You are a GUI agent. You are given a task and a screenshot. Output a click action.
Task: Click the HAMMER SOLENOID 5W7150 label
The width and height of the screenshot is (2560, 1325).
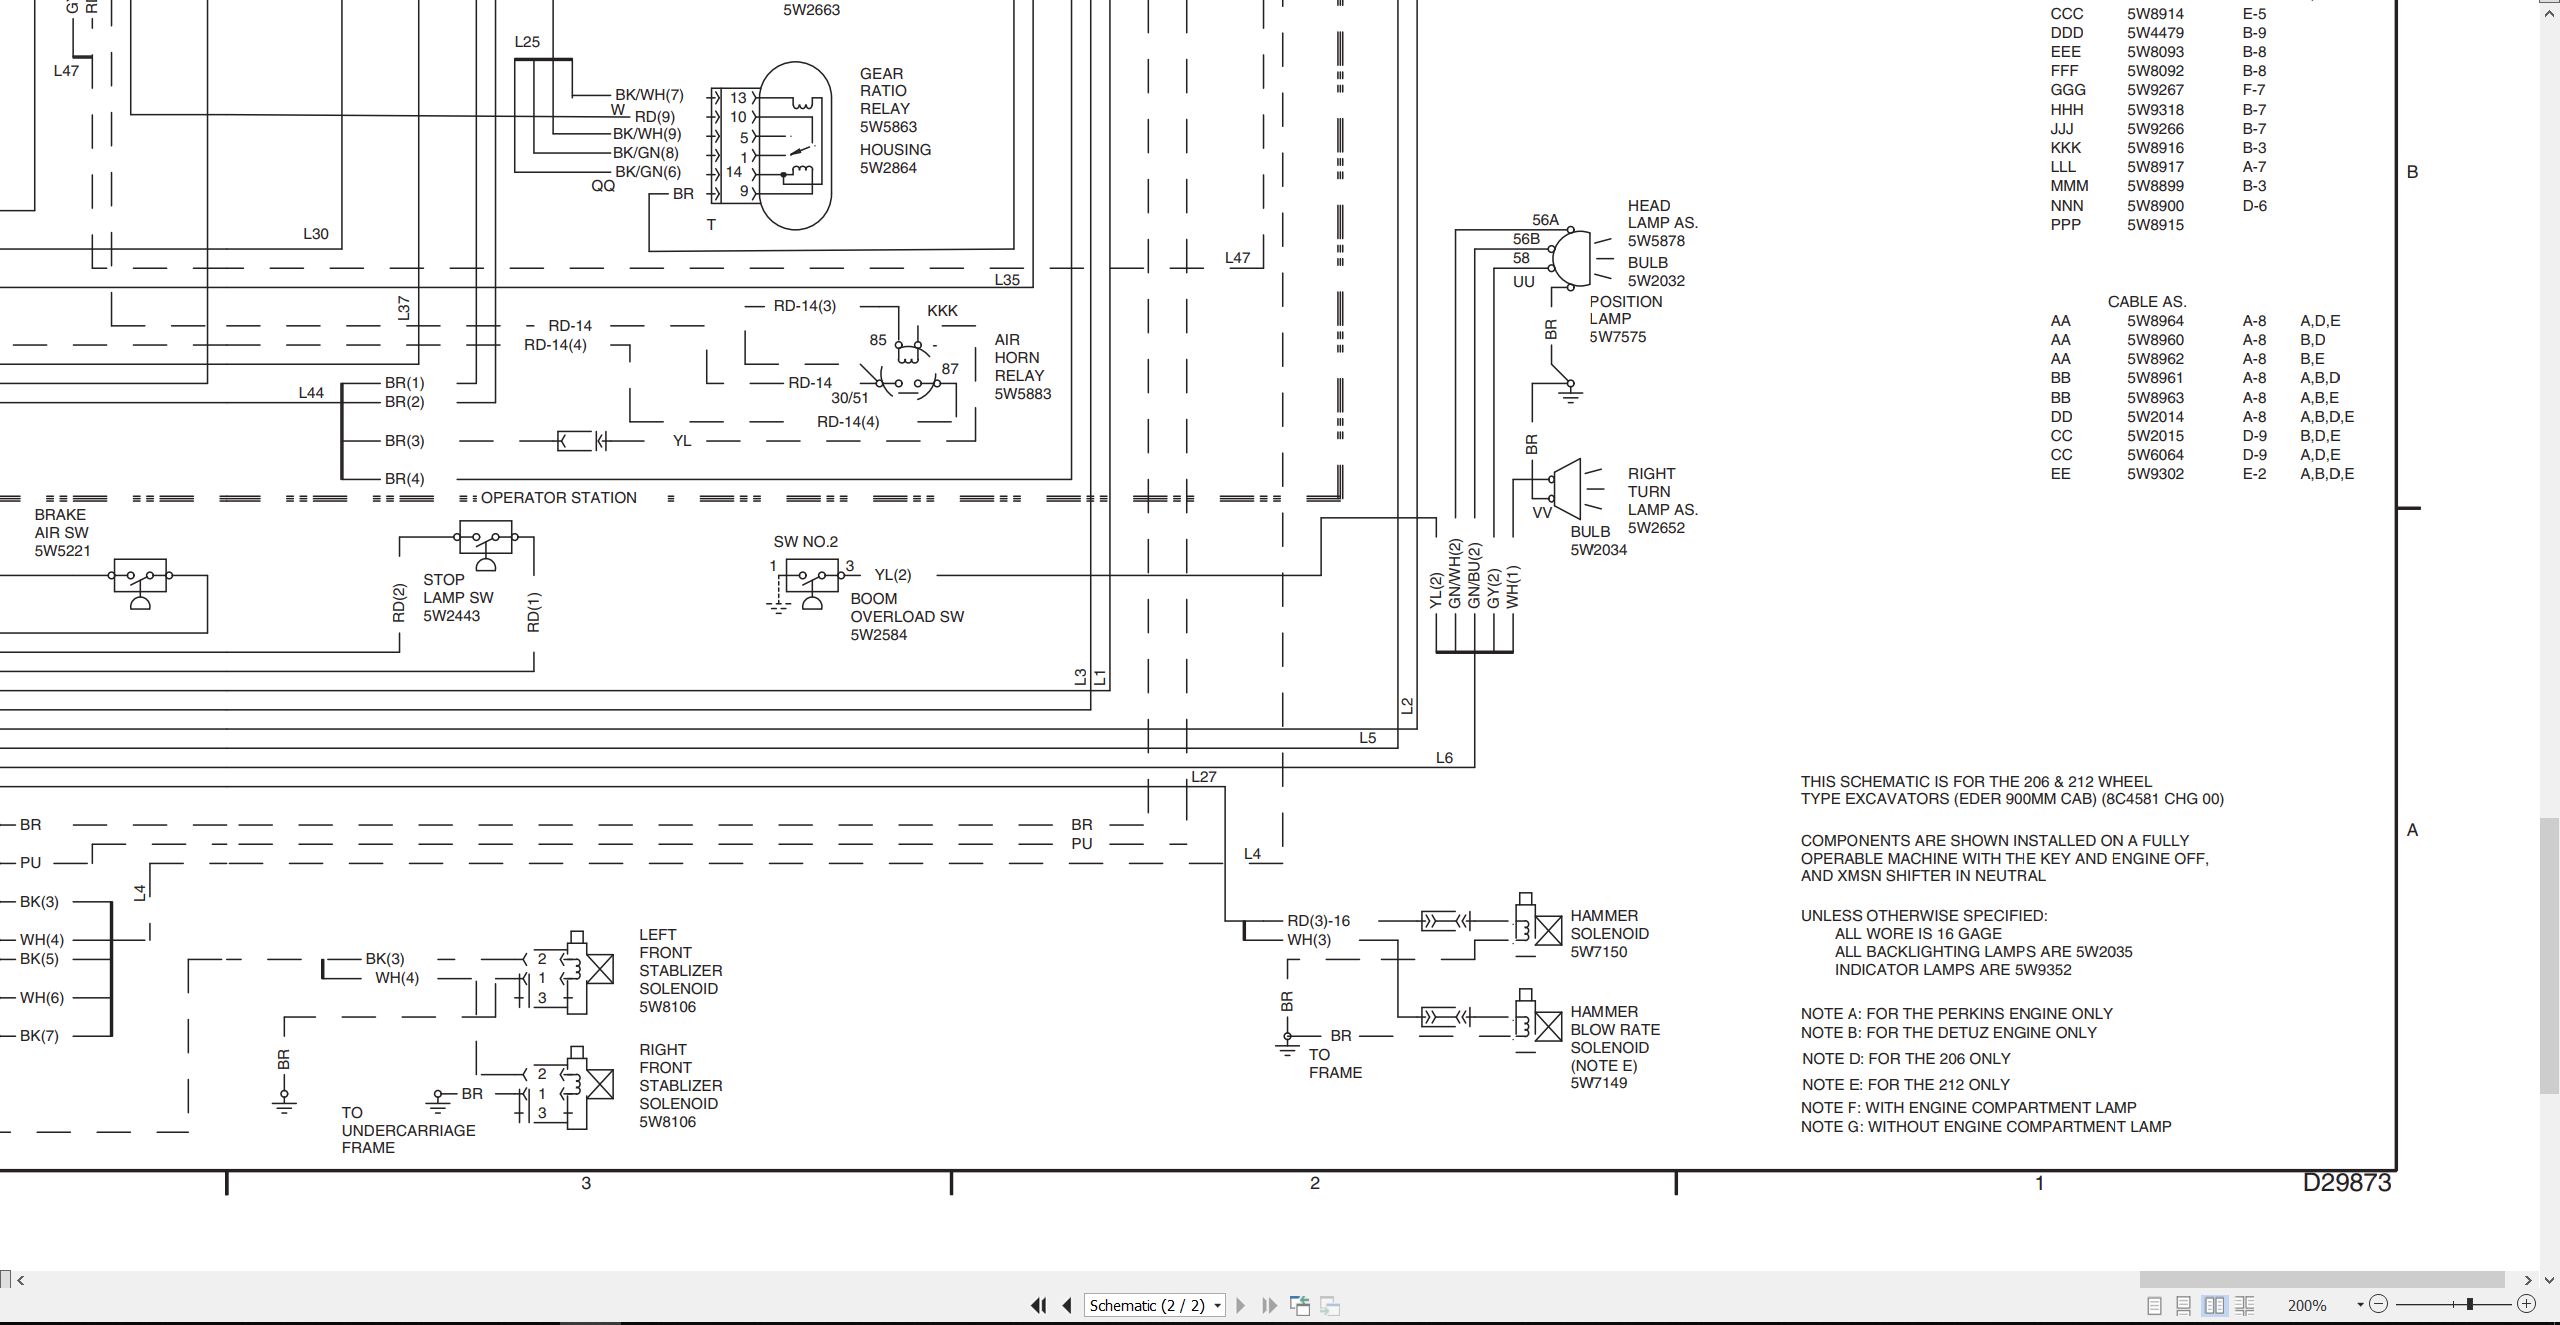(1609, 933)
